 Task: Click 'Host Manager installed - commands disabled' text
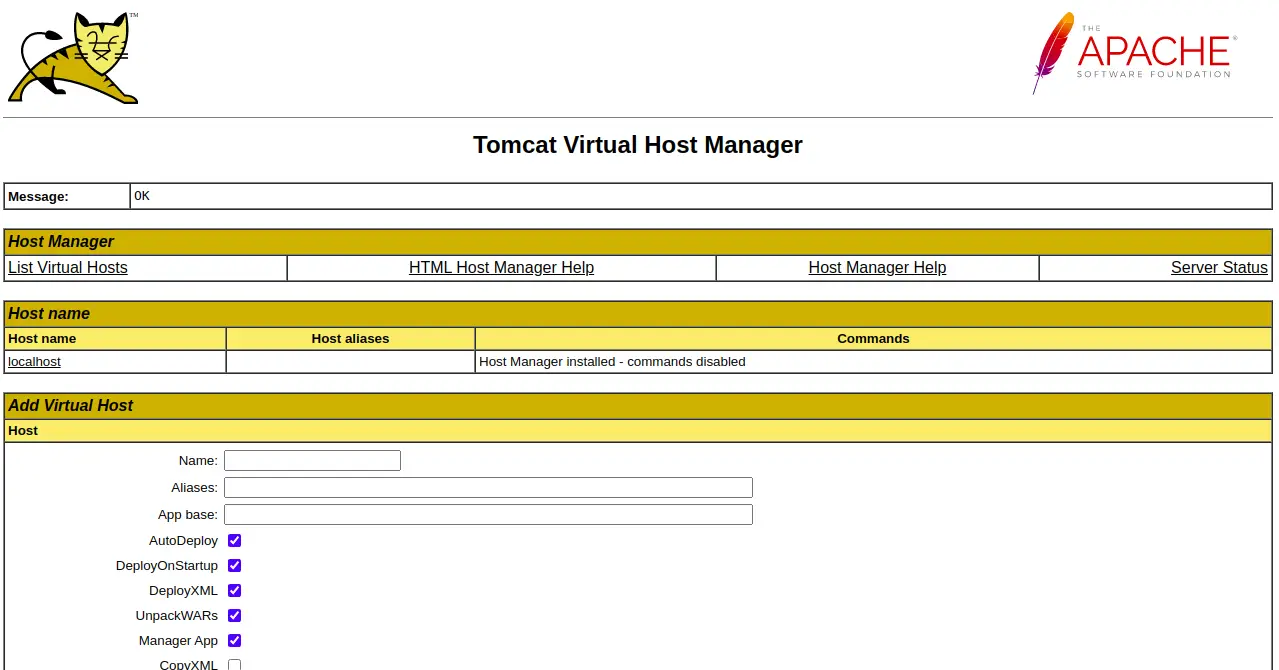point(612,362)
